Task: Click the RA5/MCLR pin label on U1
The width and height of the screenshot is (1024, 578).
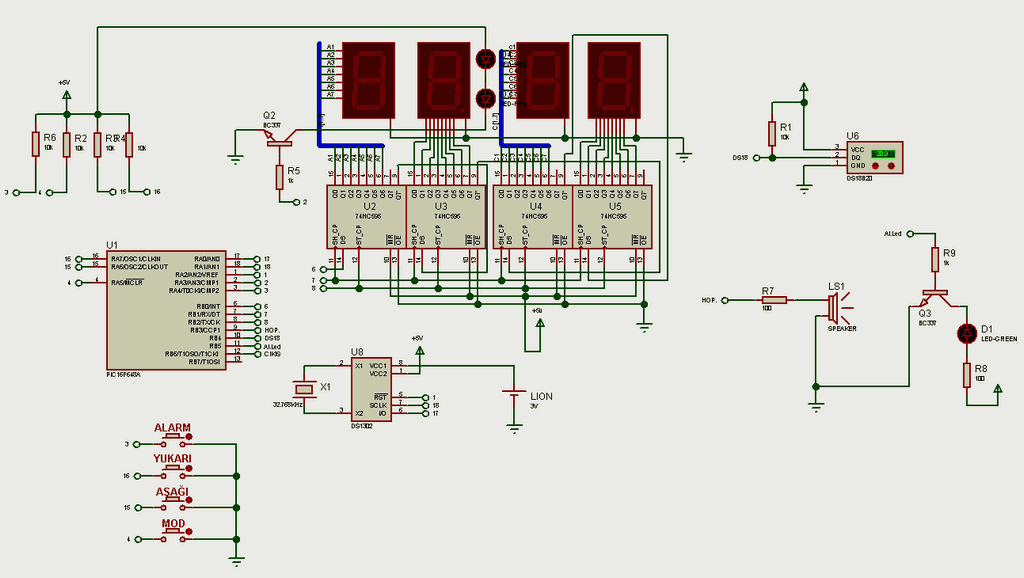Action: click(127, 283)
